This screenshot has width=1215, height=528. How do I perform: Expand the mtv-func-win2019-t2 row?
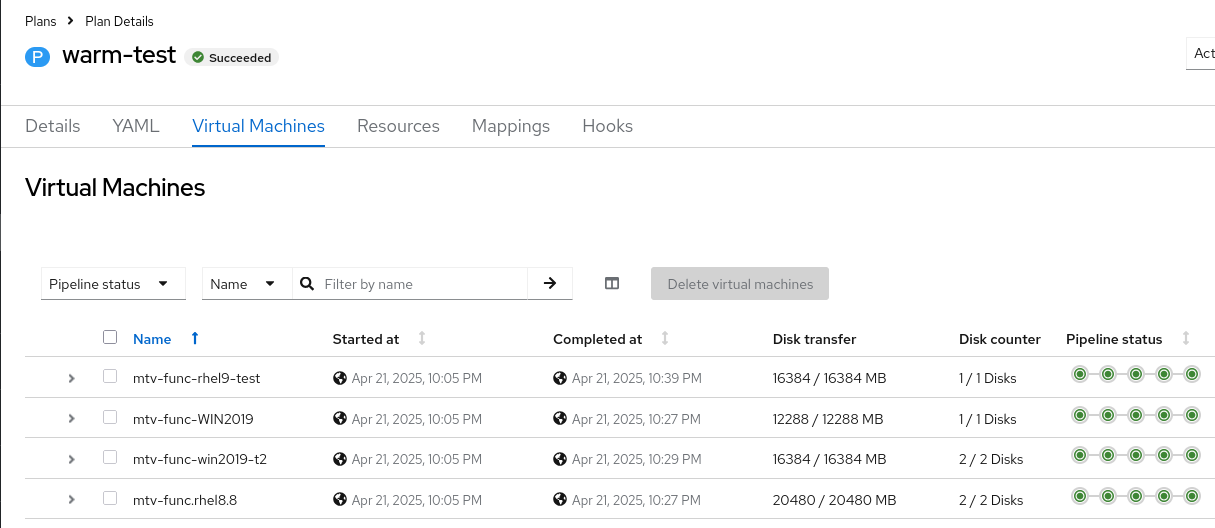(72, 459)
